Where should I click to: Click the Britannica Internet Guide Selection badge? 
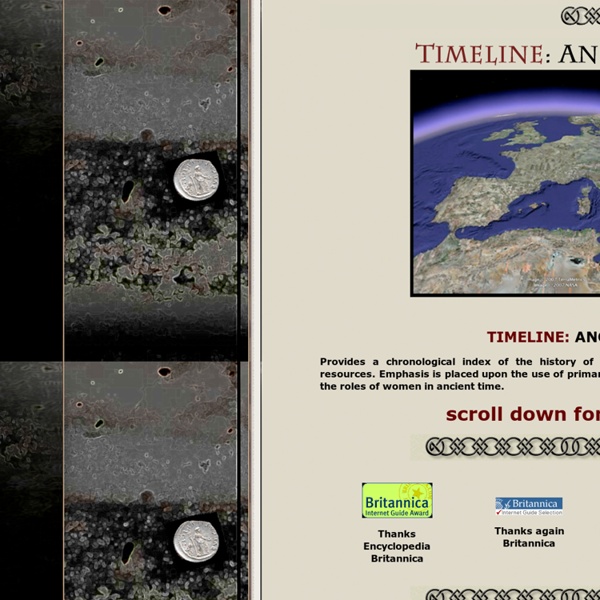(529, 506)
